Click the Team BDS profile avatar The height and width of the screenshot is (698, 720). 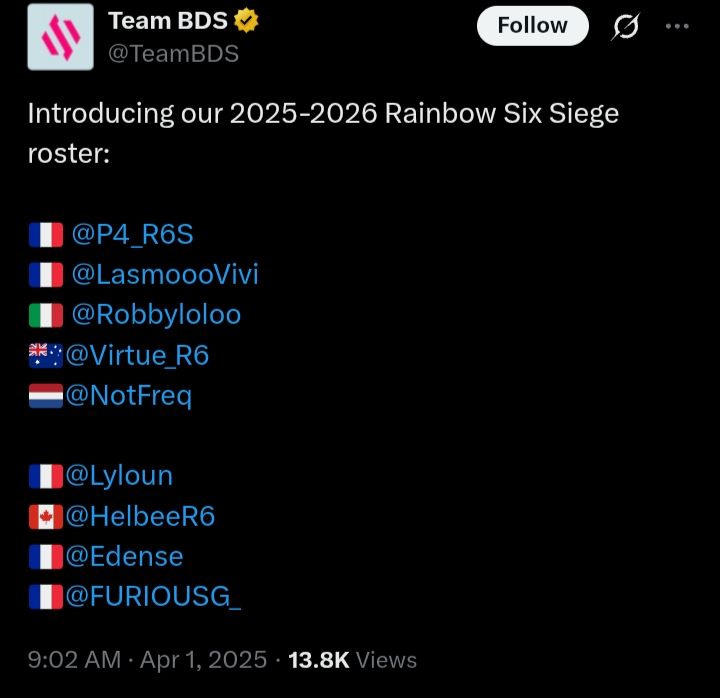tap(60, 37)
